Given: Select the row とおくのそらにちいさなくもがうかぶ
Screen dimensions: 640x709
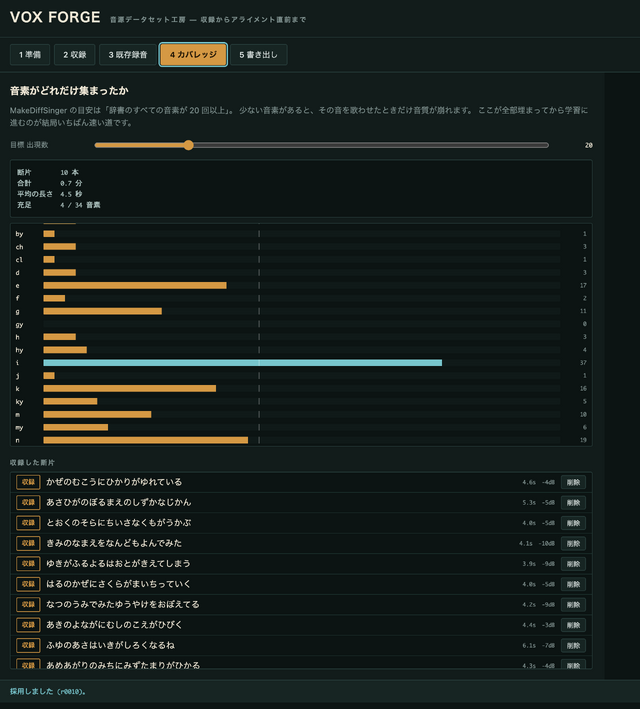Looking at the screenshot, I should click(301, 523).
